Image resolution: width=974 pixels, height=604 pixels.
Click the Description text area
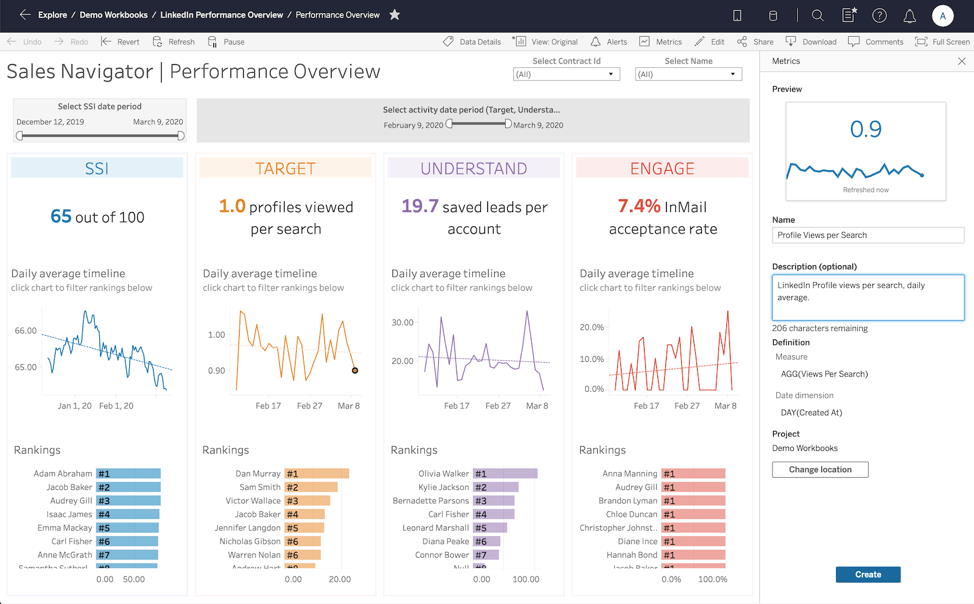868,298
